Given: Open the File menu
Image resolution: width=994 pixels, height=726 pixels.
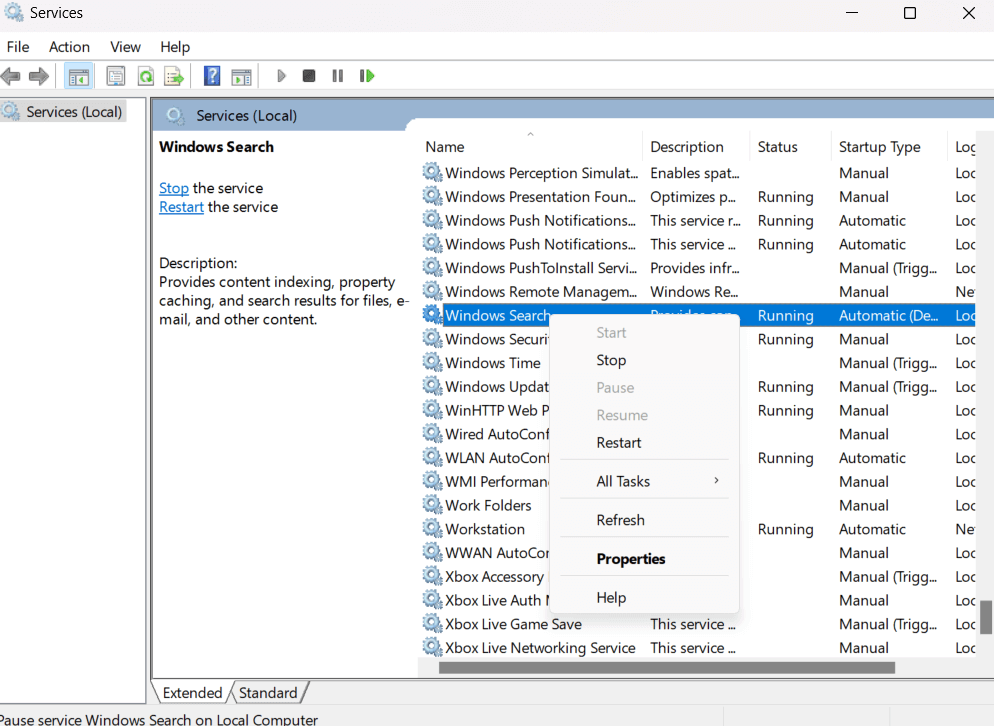Looking at the screenshot, I should tap(18, 47).
